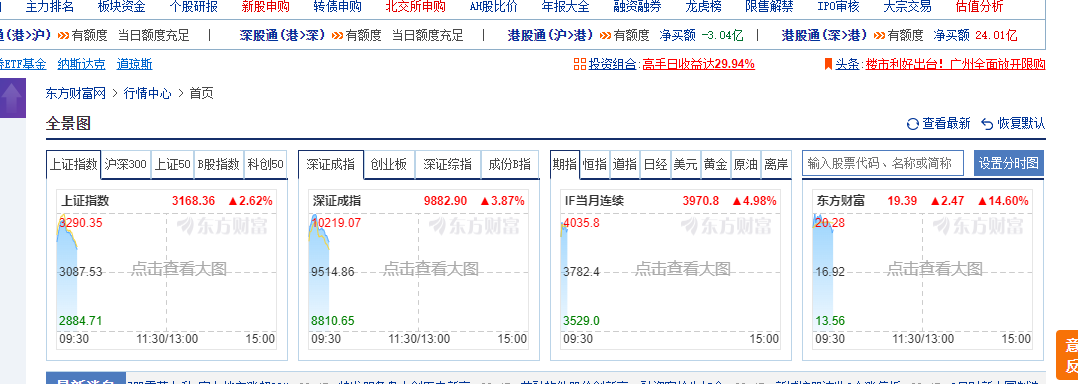The image size is (1078, 384).
Task: Click the refresh icon beside 查看最新
Action: pyautogui.click(x=913, y=124)
